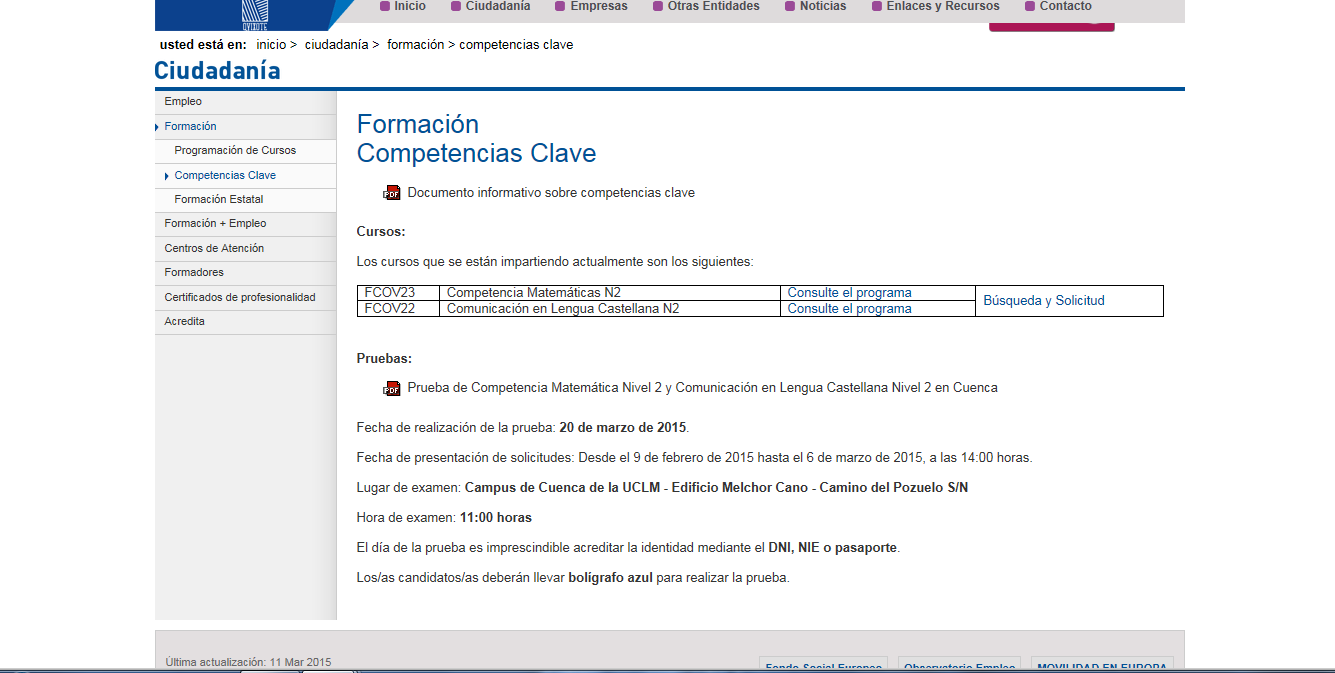Click the purple bullet next to Contacto
The image size is (1335, 673).
(1030, 7)
